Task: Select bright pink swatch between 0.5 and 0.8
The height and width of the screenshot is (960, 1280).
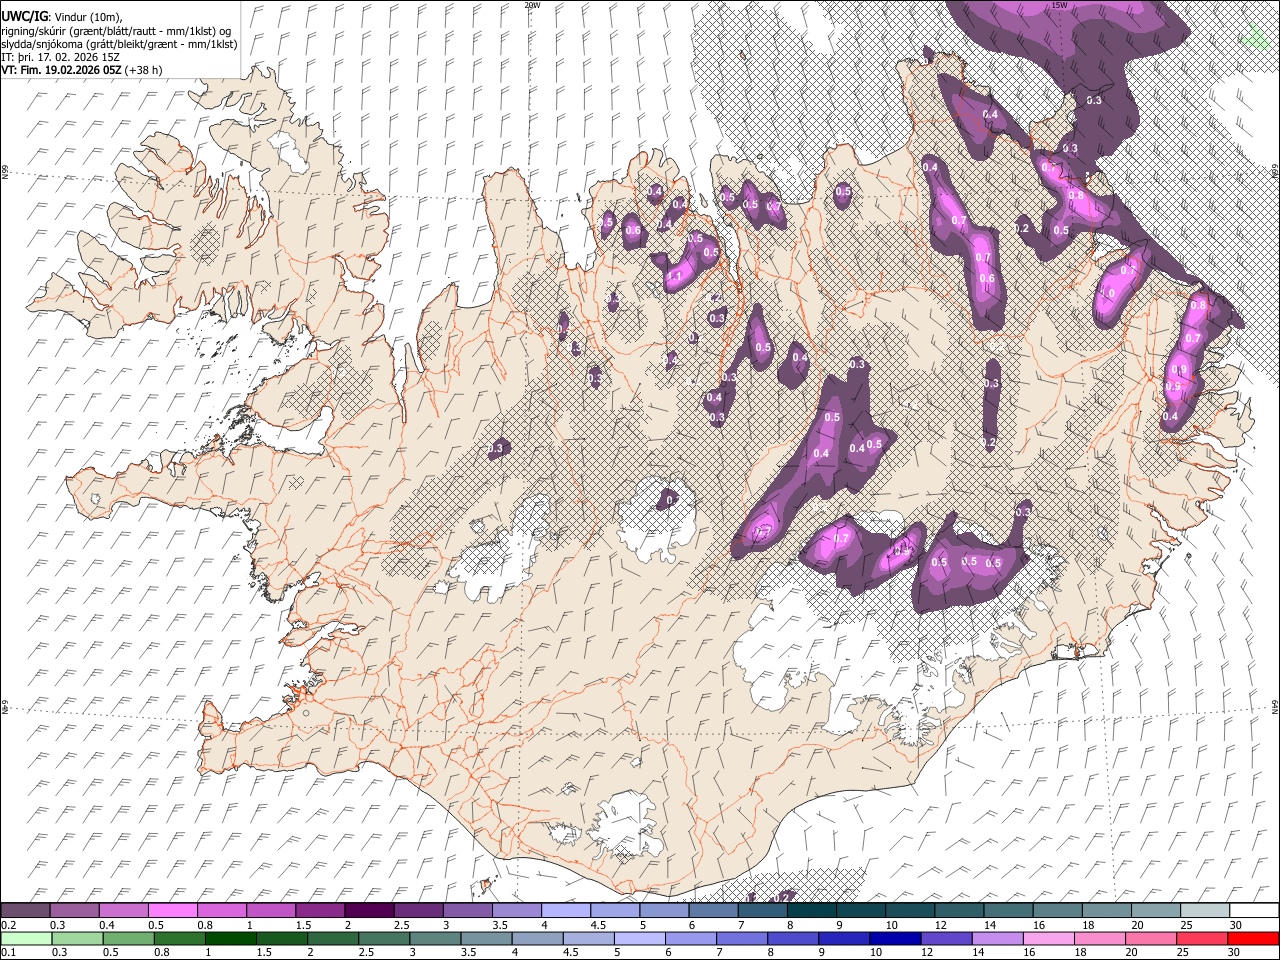Action: pos(172,910)
